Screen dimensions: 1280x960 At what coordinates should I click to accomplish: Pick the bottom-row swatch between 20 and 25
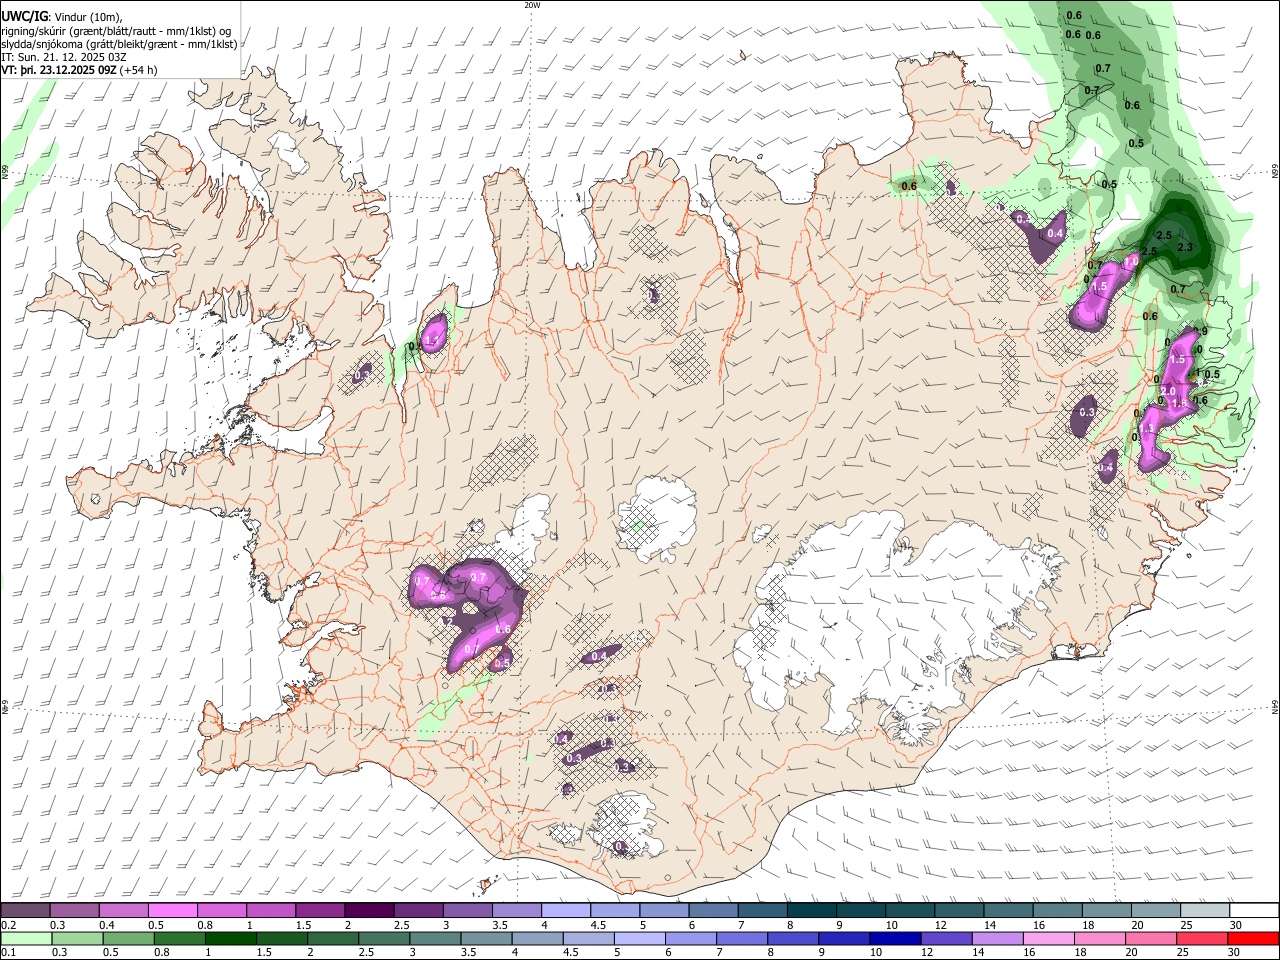[1152, 938]
